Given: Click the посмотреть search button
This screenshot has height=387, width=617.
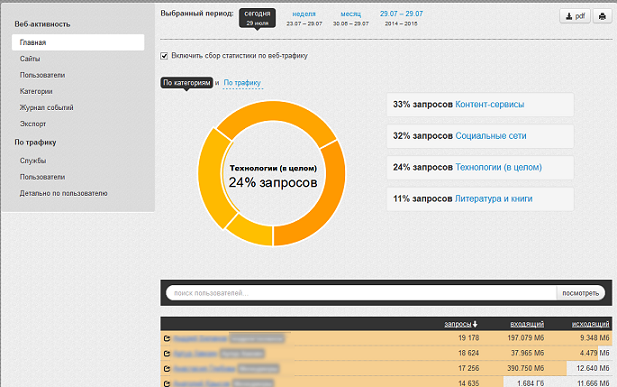Looking at the screenshot, I should [x=580, y=293].
